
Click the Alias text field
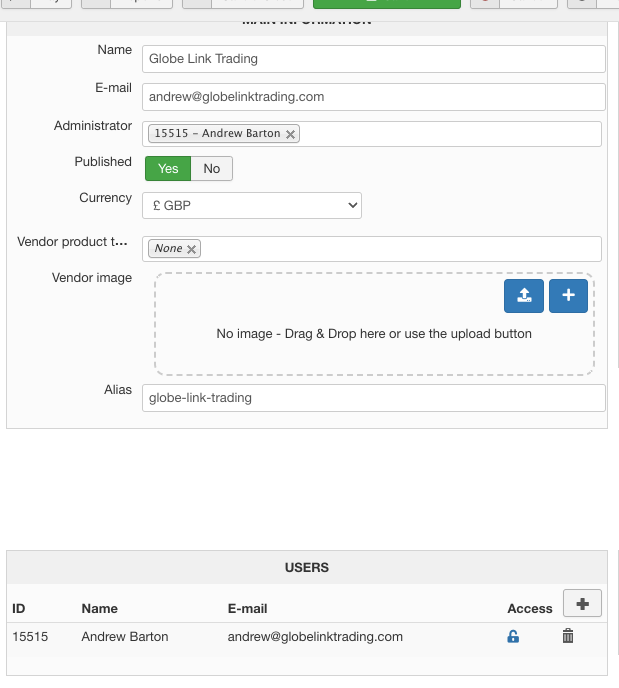click(373, 398)
